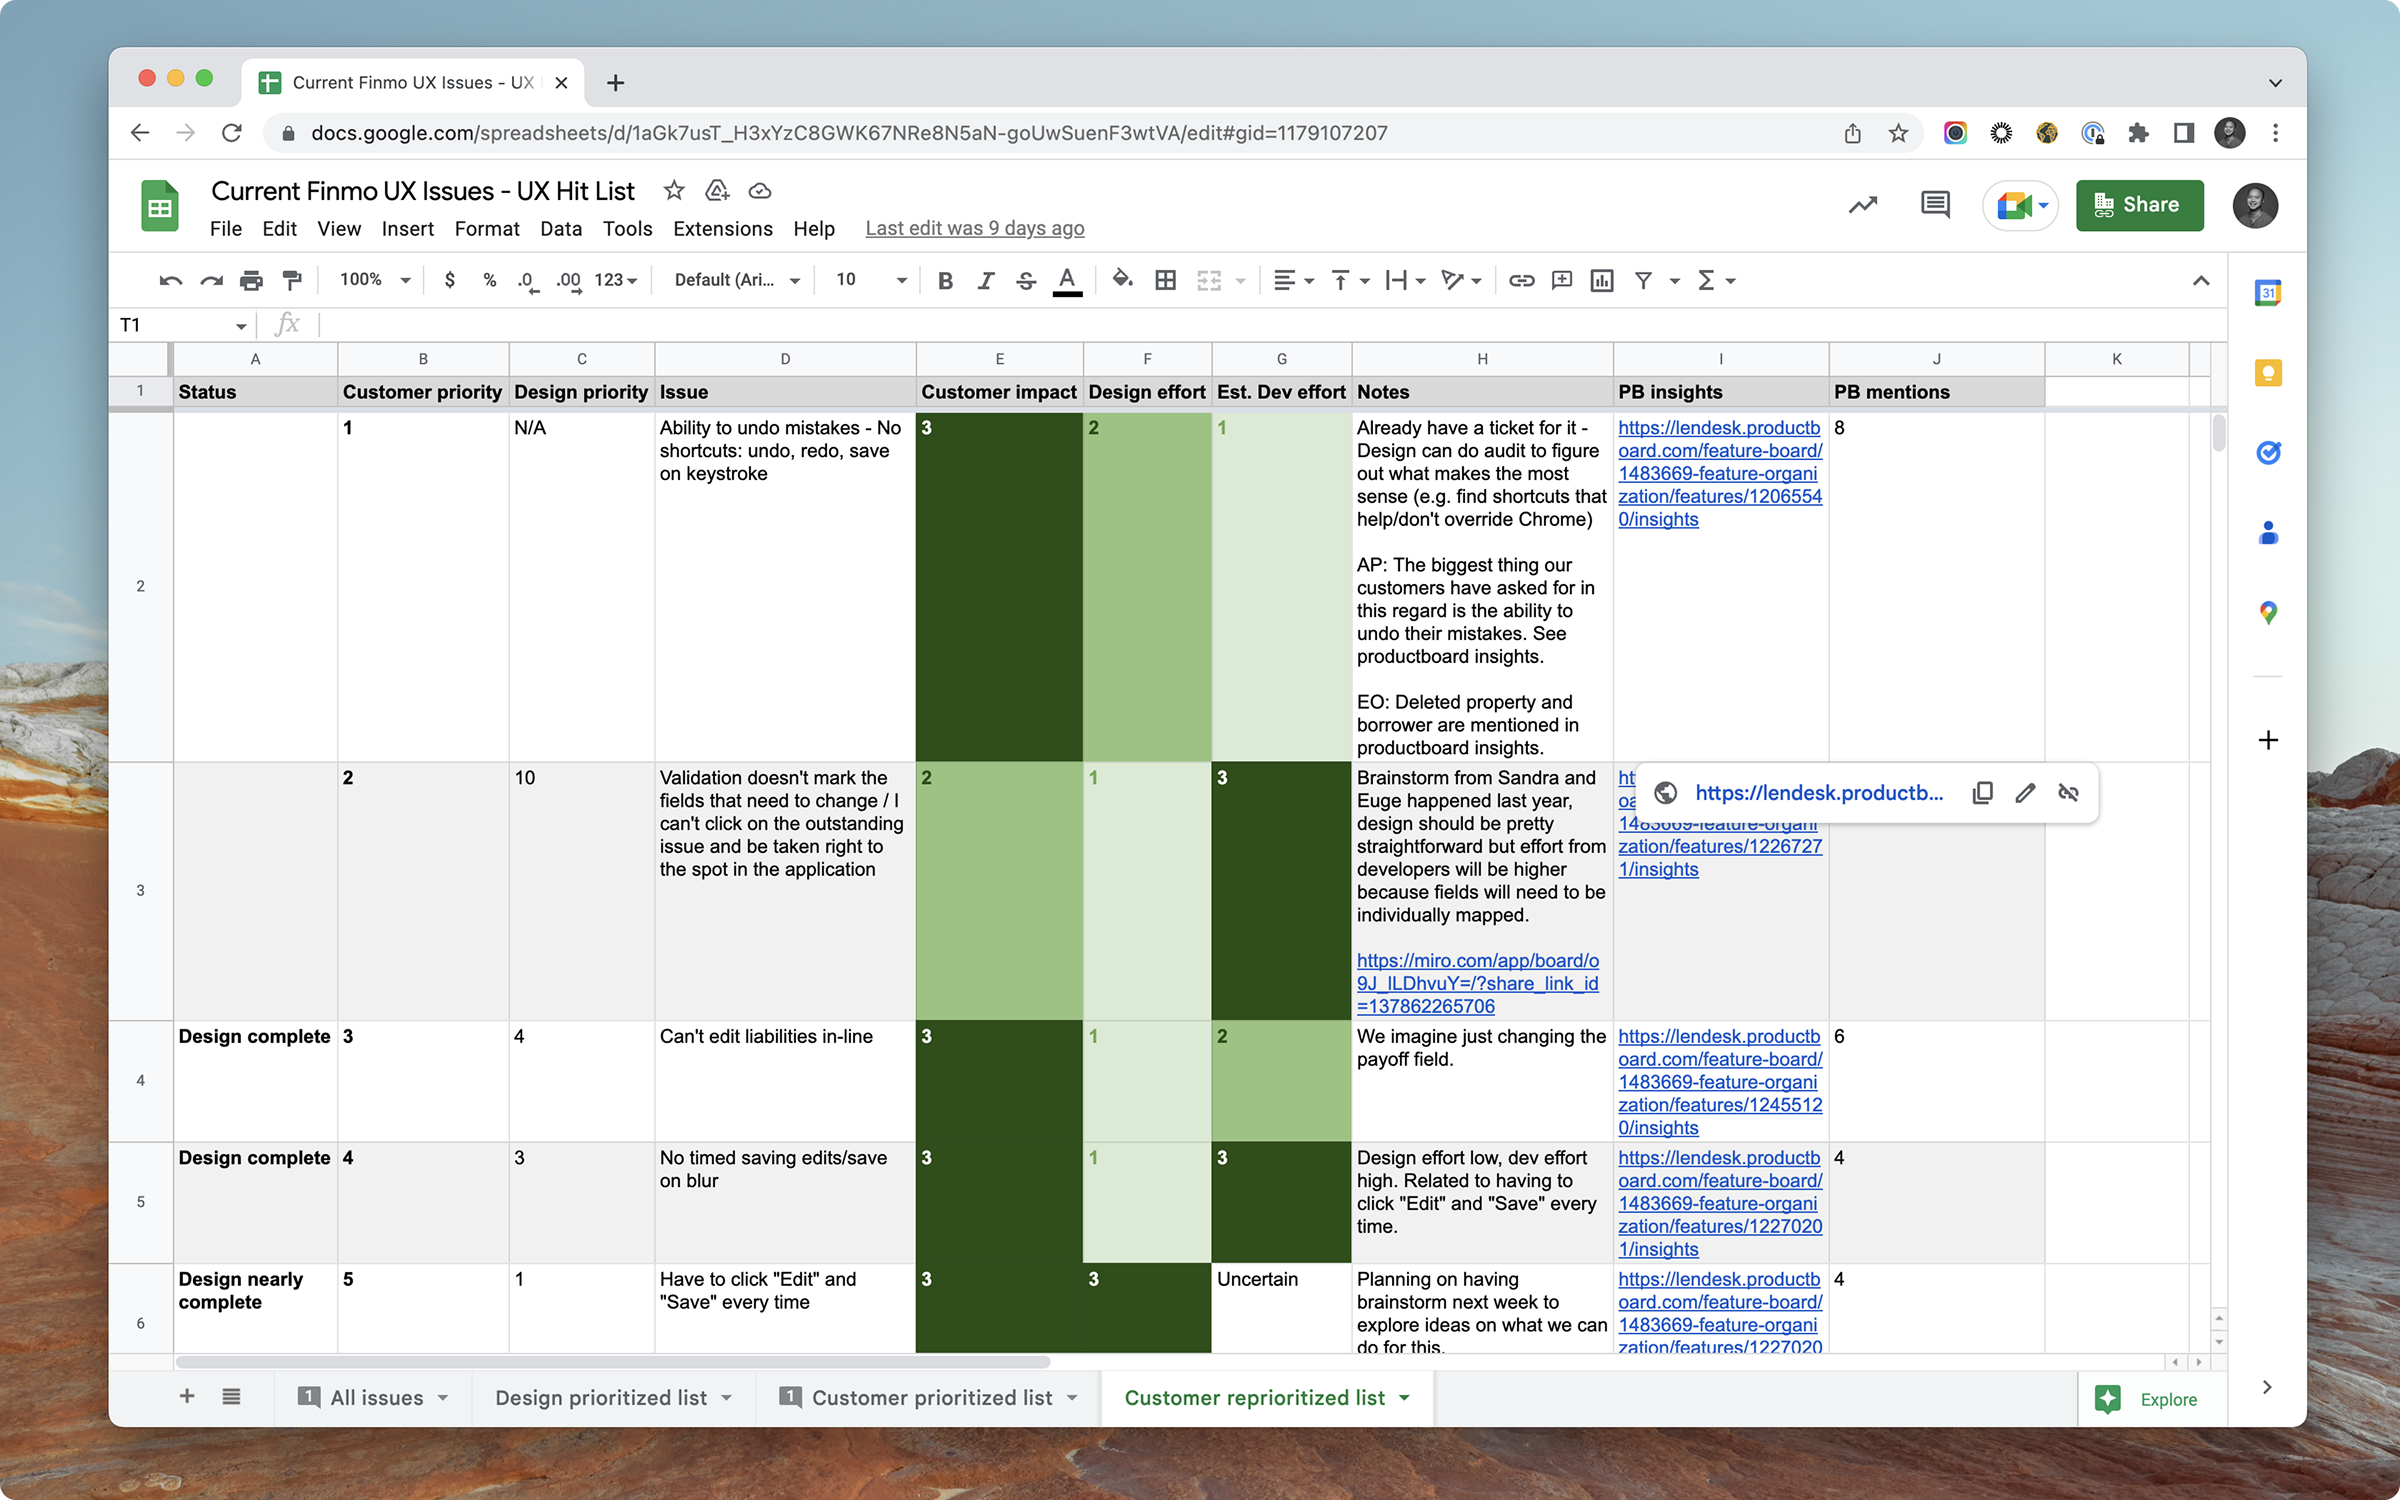Switch to Design prioritized list tab
Image resolution: width=2400 pixels, height=1500 pixels.
(601, 1398)
